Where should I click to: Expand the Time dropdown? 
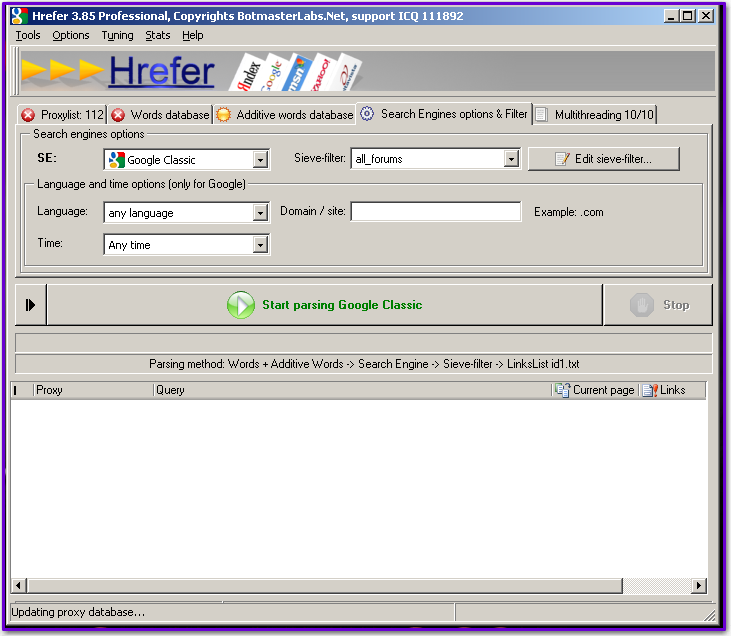pos(260,245)
